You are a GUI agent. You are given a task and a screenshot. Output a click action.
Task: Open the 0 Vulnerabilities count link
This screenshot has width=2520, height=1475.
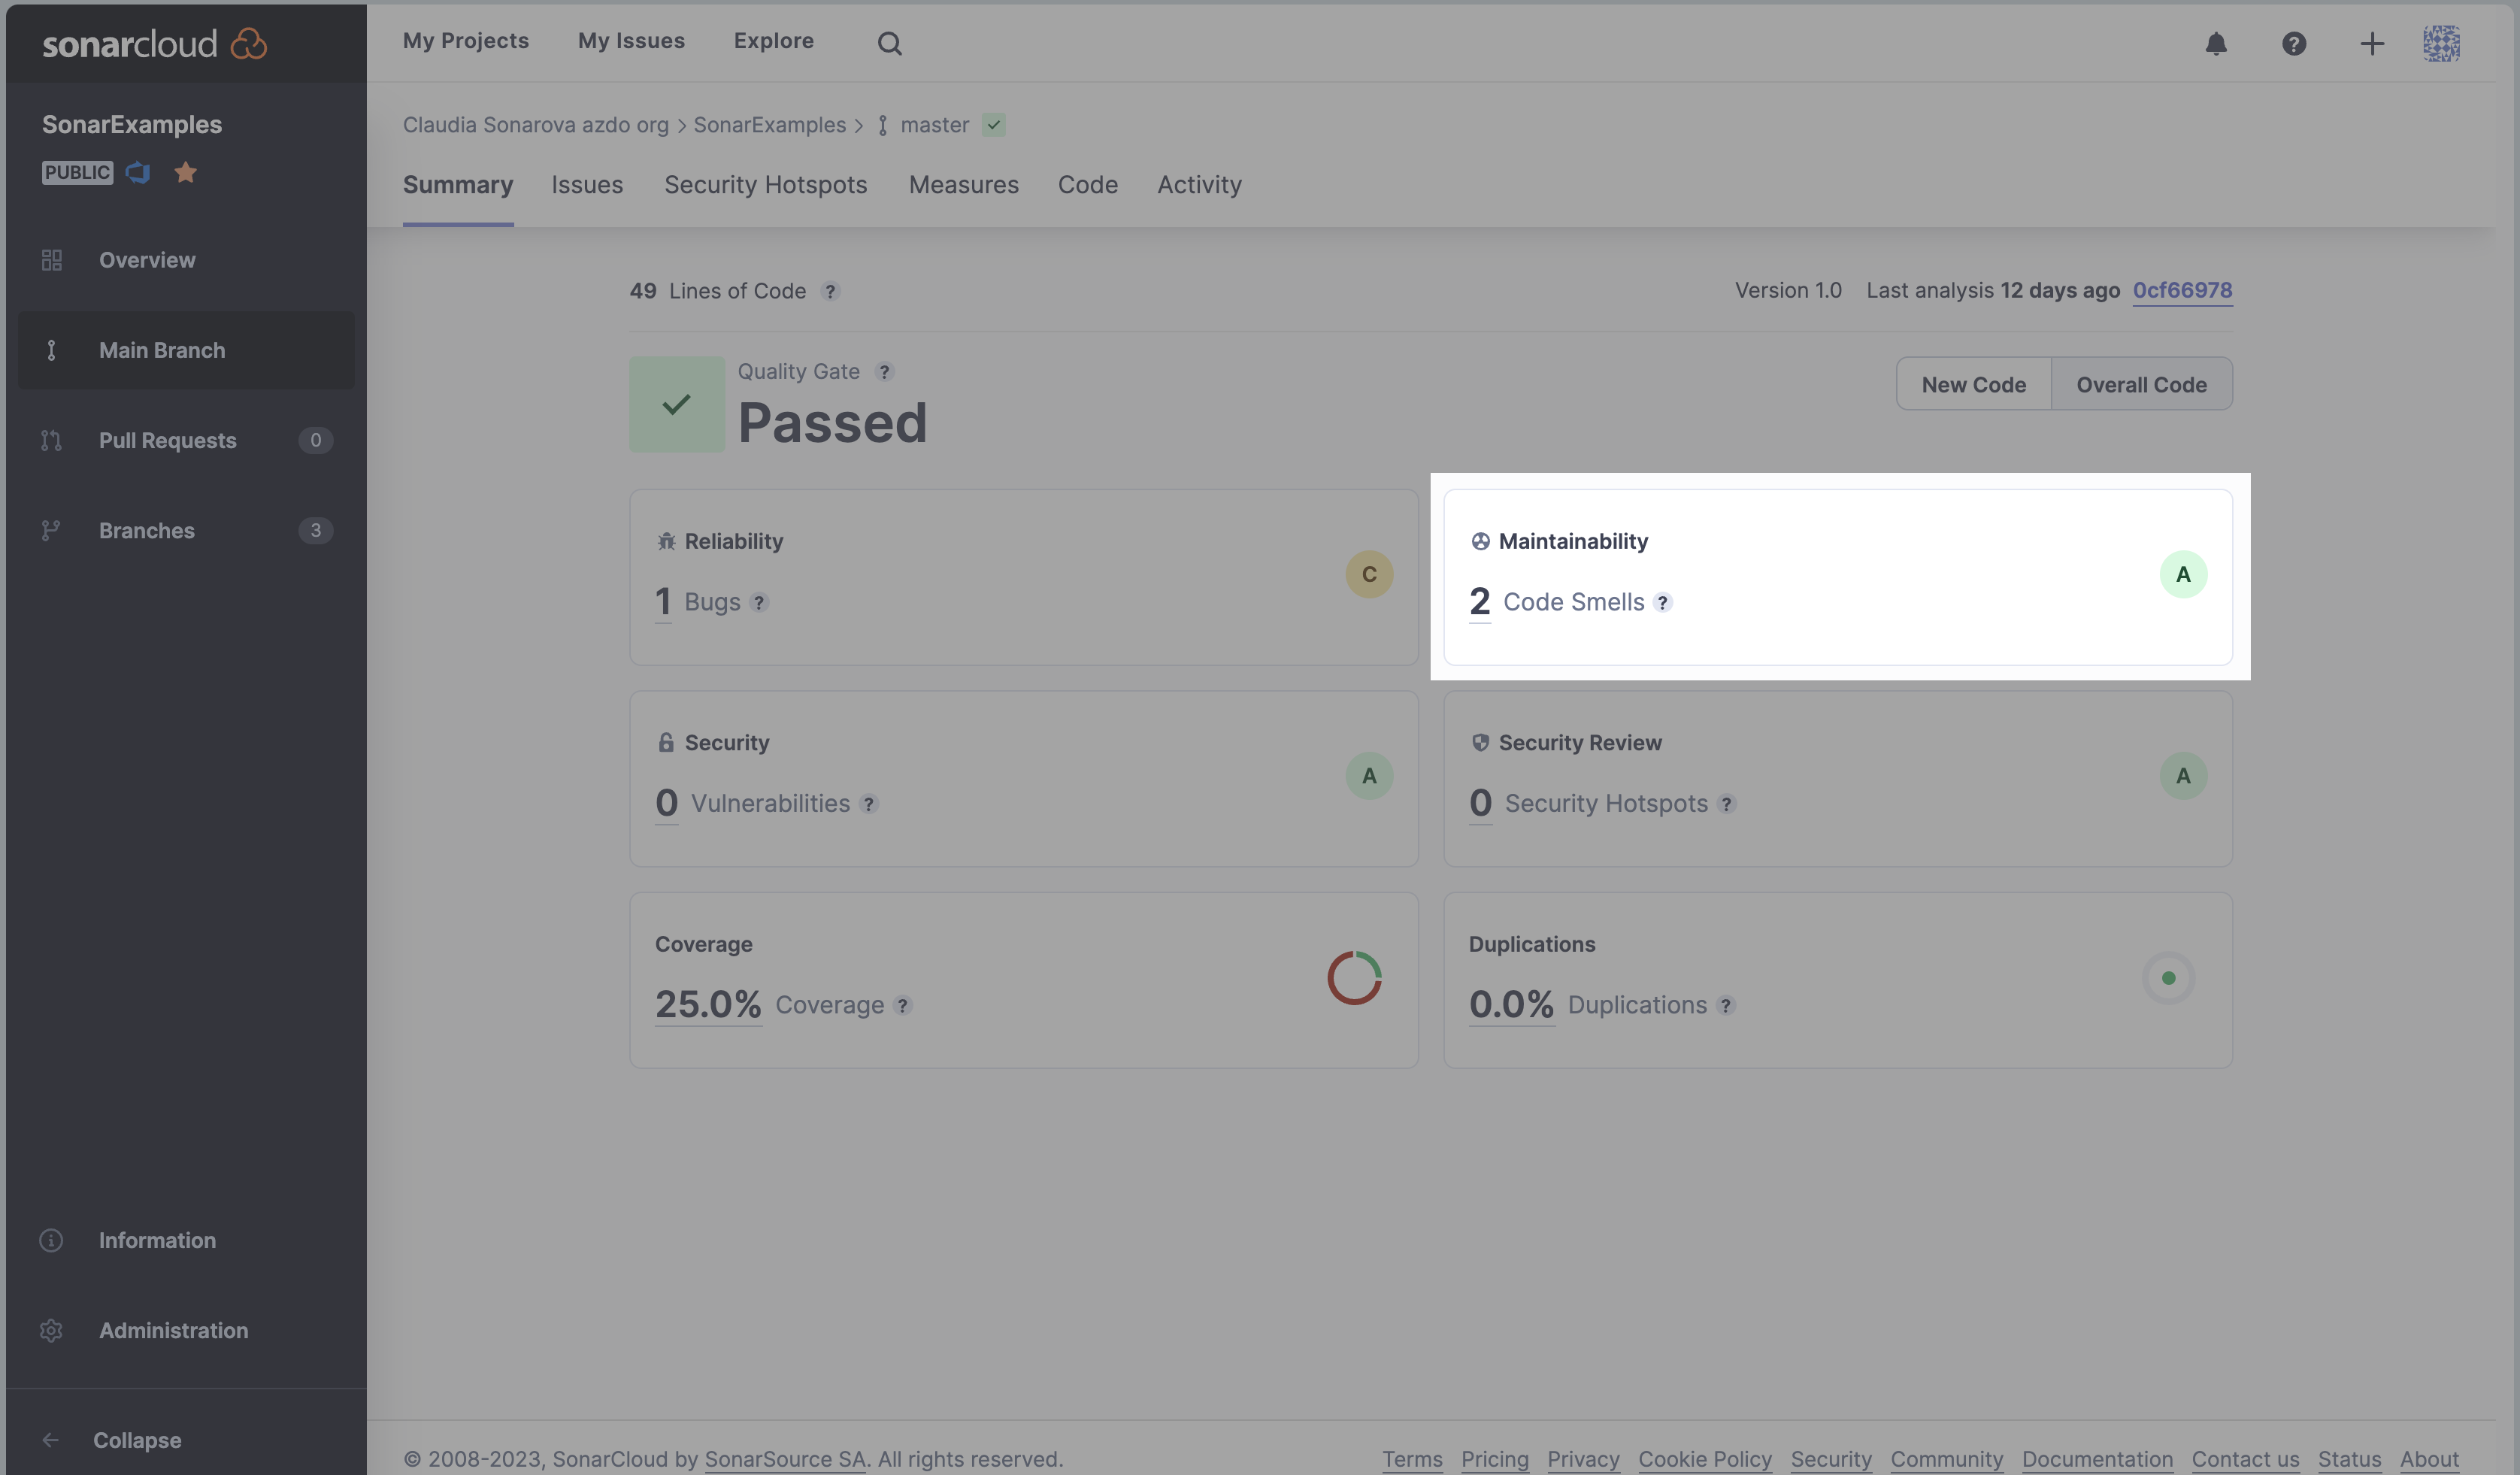click(x=666, y=804)
